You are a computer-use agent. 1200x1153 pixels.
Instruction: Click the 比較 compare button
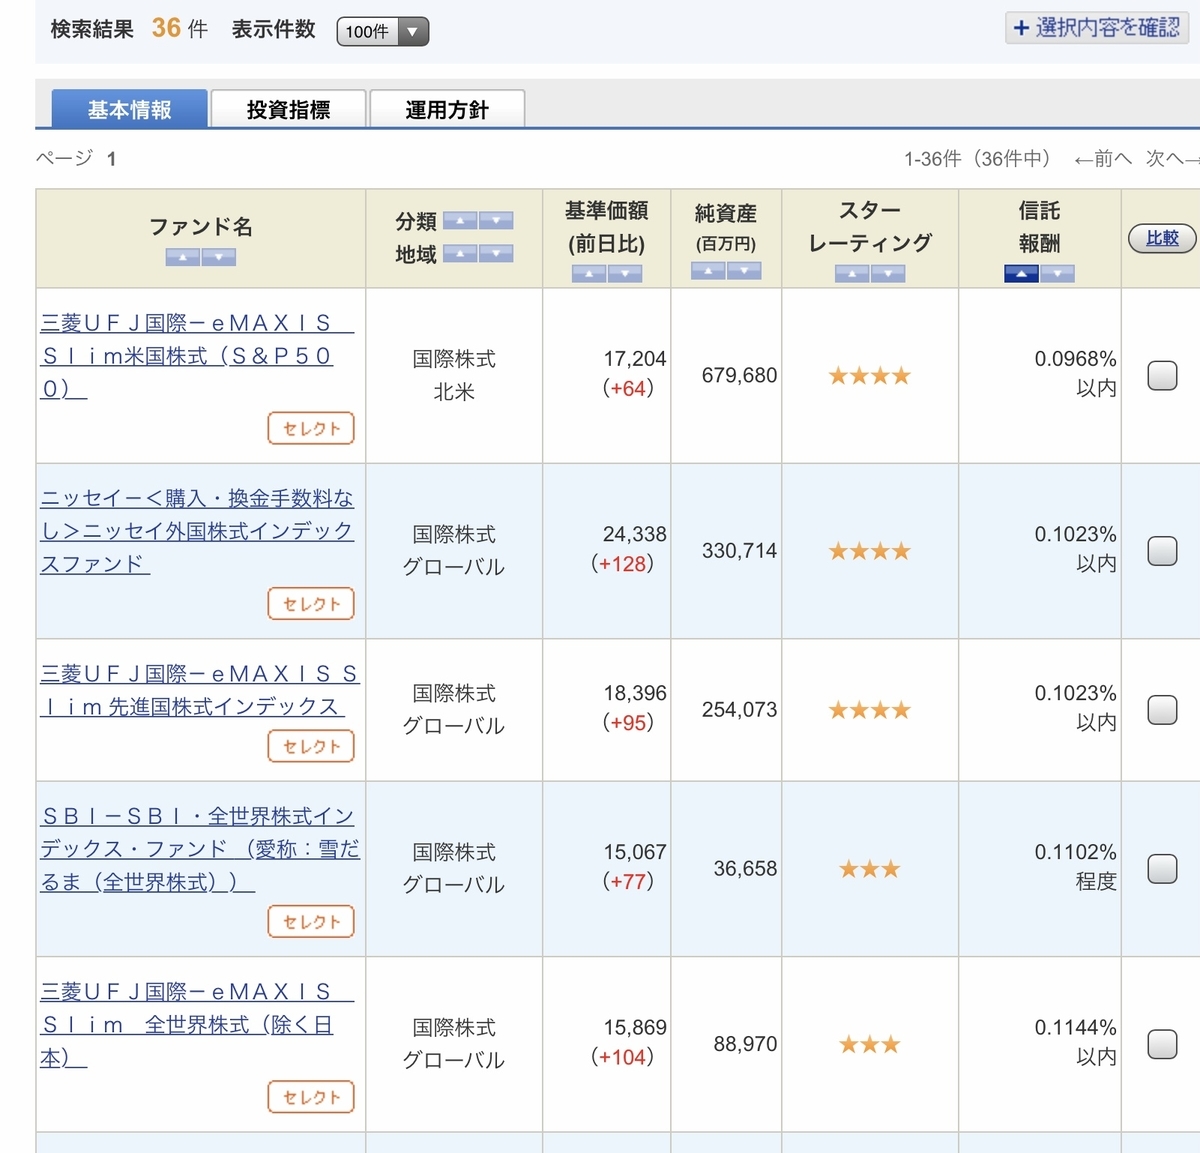click(x=1162, y=238)
